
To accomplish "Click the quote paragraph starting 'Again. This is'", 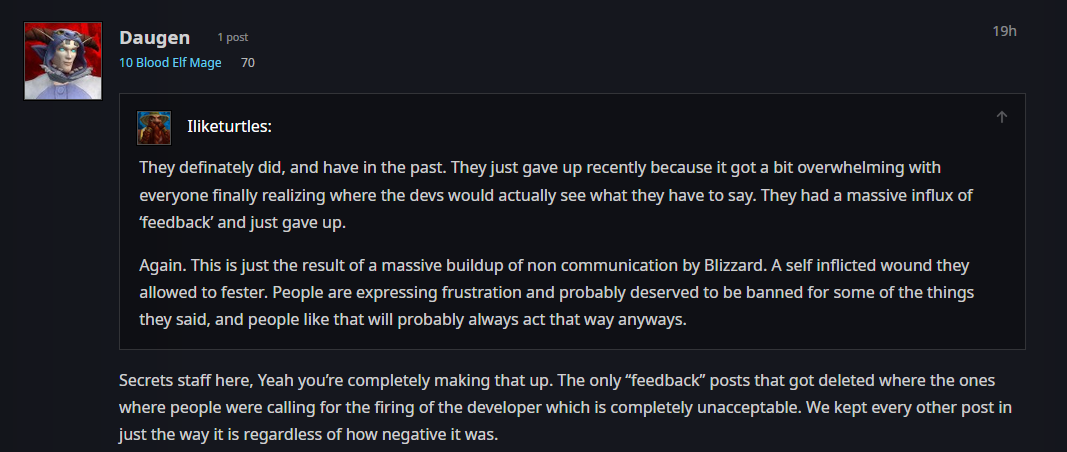I will click(x=557, y=292).
